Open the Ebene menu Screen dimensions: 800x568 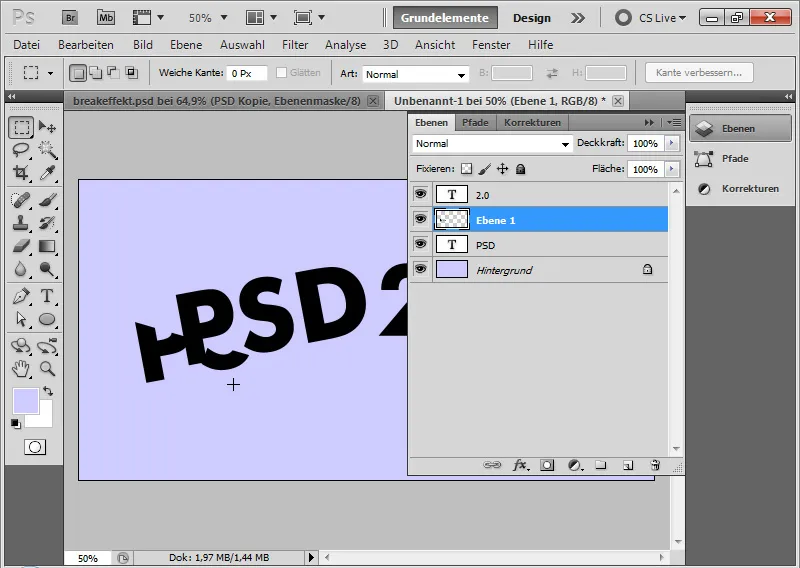(x=186, y=45)
